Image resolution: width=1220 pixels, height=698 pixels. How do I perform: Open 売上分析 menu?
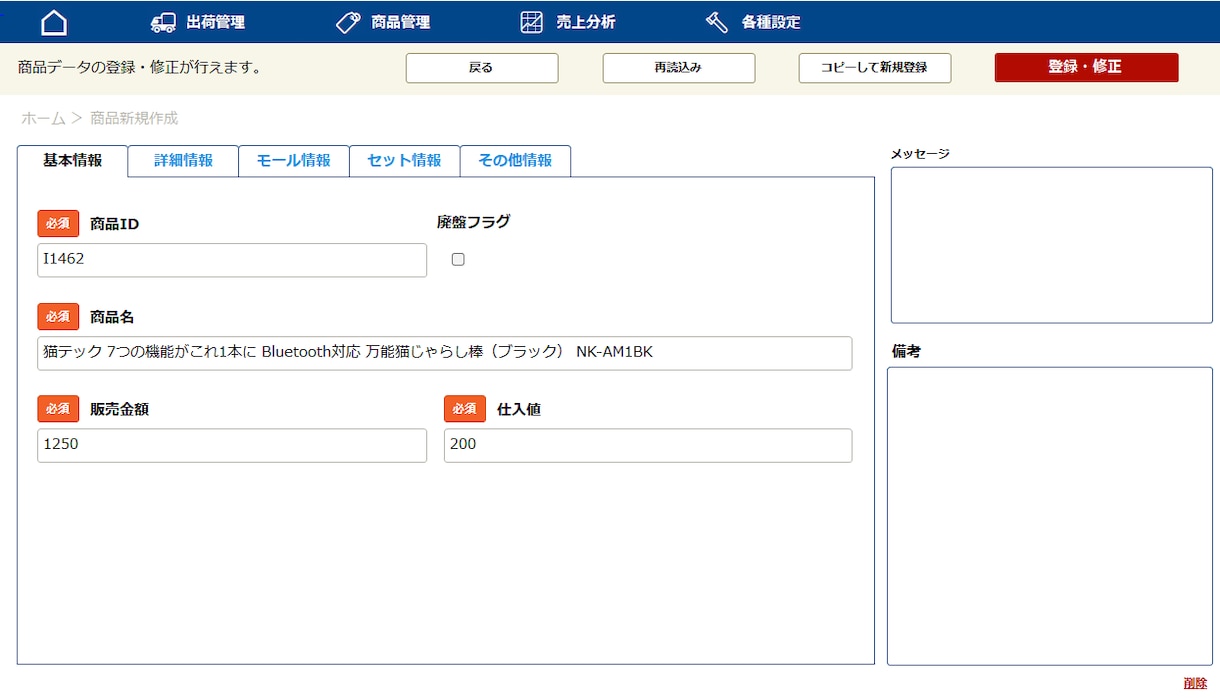[x=585, y=22]
